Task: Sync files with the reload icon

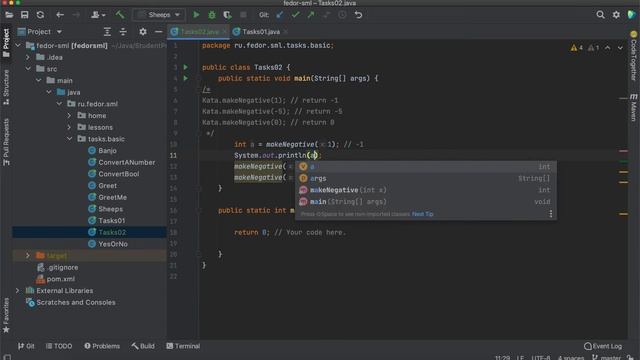Action: 40,15
